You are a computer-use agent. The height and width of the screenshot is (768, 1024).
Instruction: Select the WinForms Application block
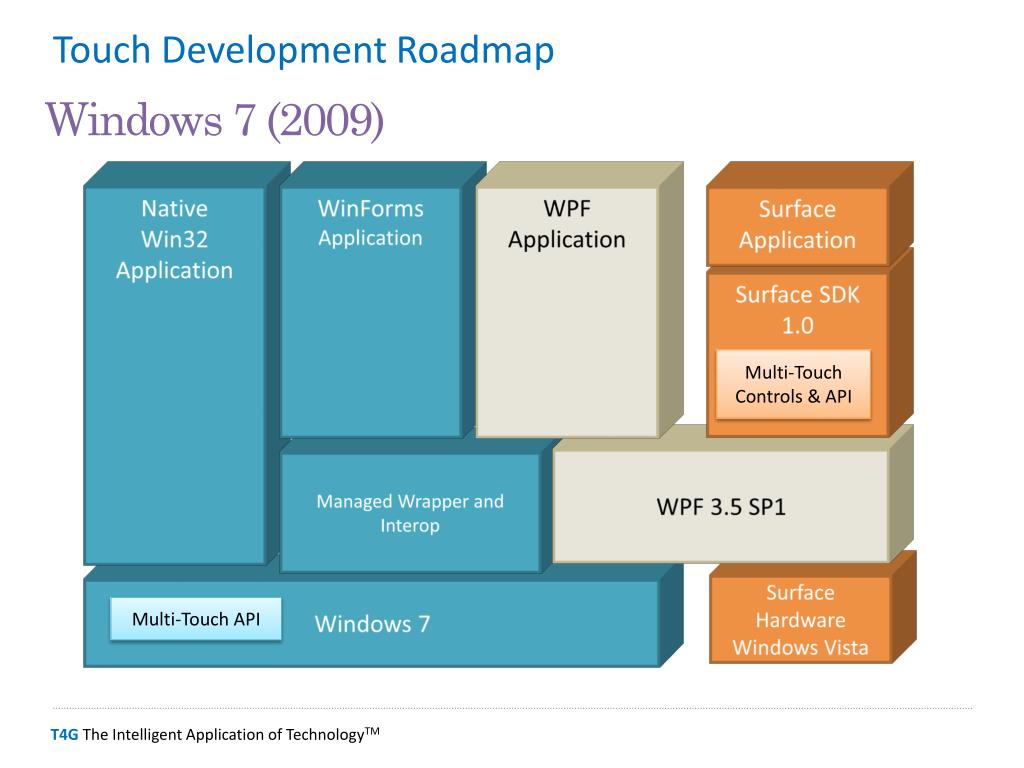point(370,312)
